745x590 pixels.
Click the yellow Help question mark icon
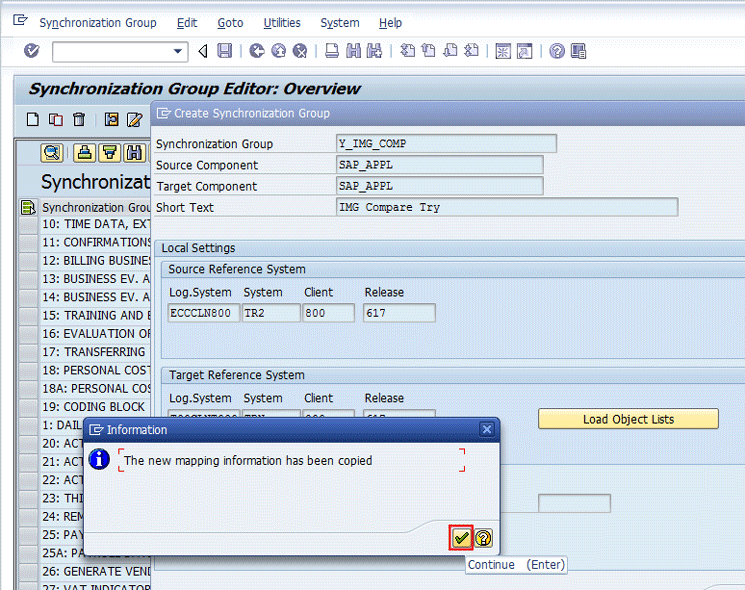tap(557, 51)
